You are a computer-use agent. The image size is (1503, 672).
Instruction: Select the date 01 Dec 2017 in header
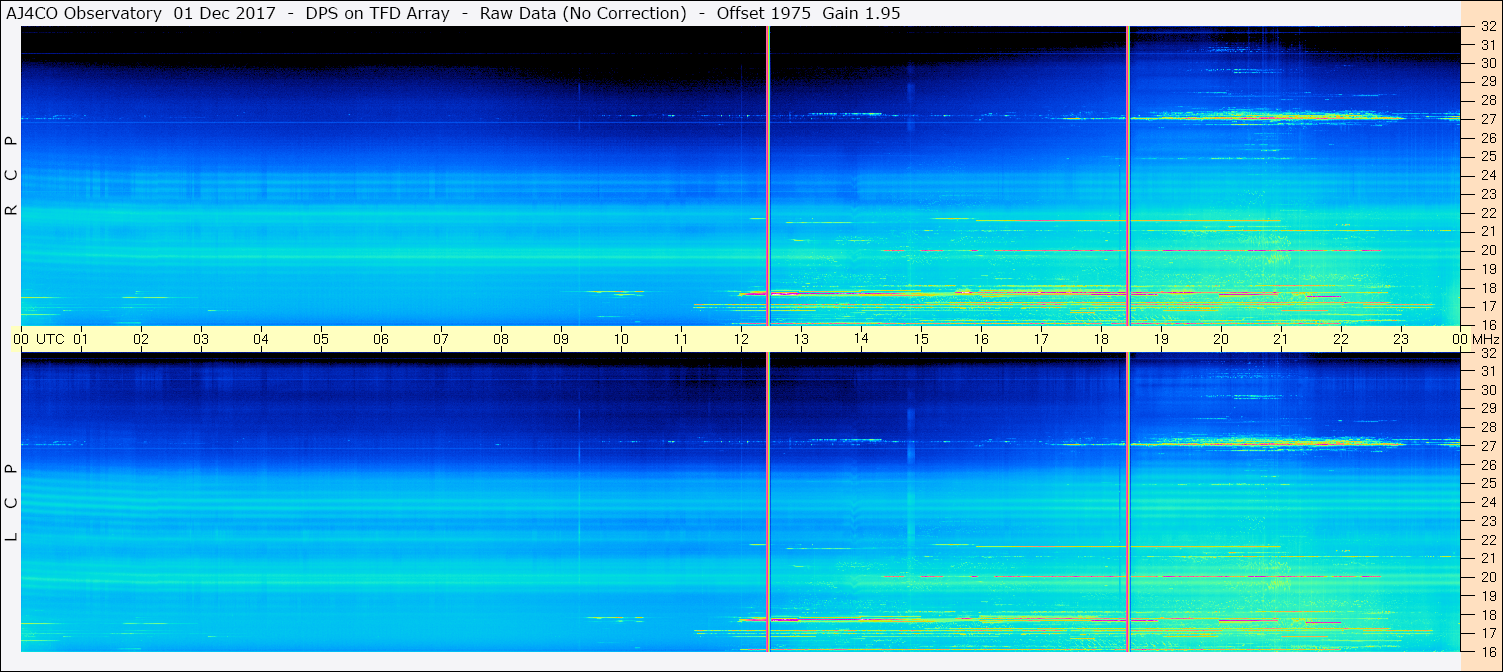[224, 13]
